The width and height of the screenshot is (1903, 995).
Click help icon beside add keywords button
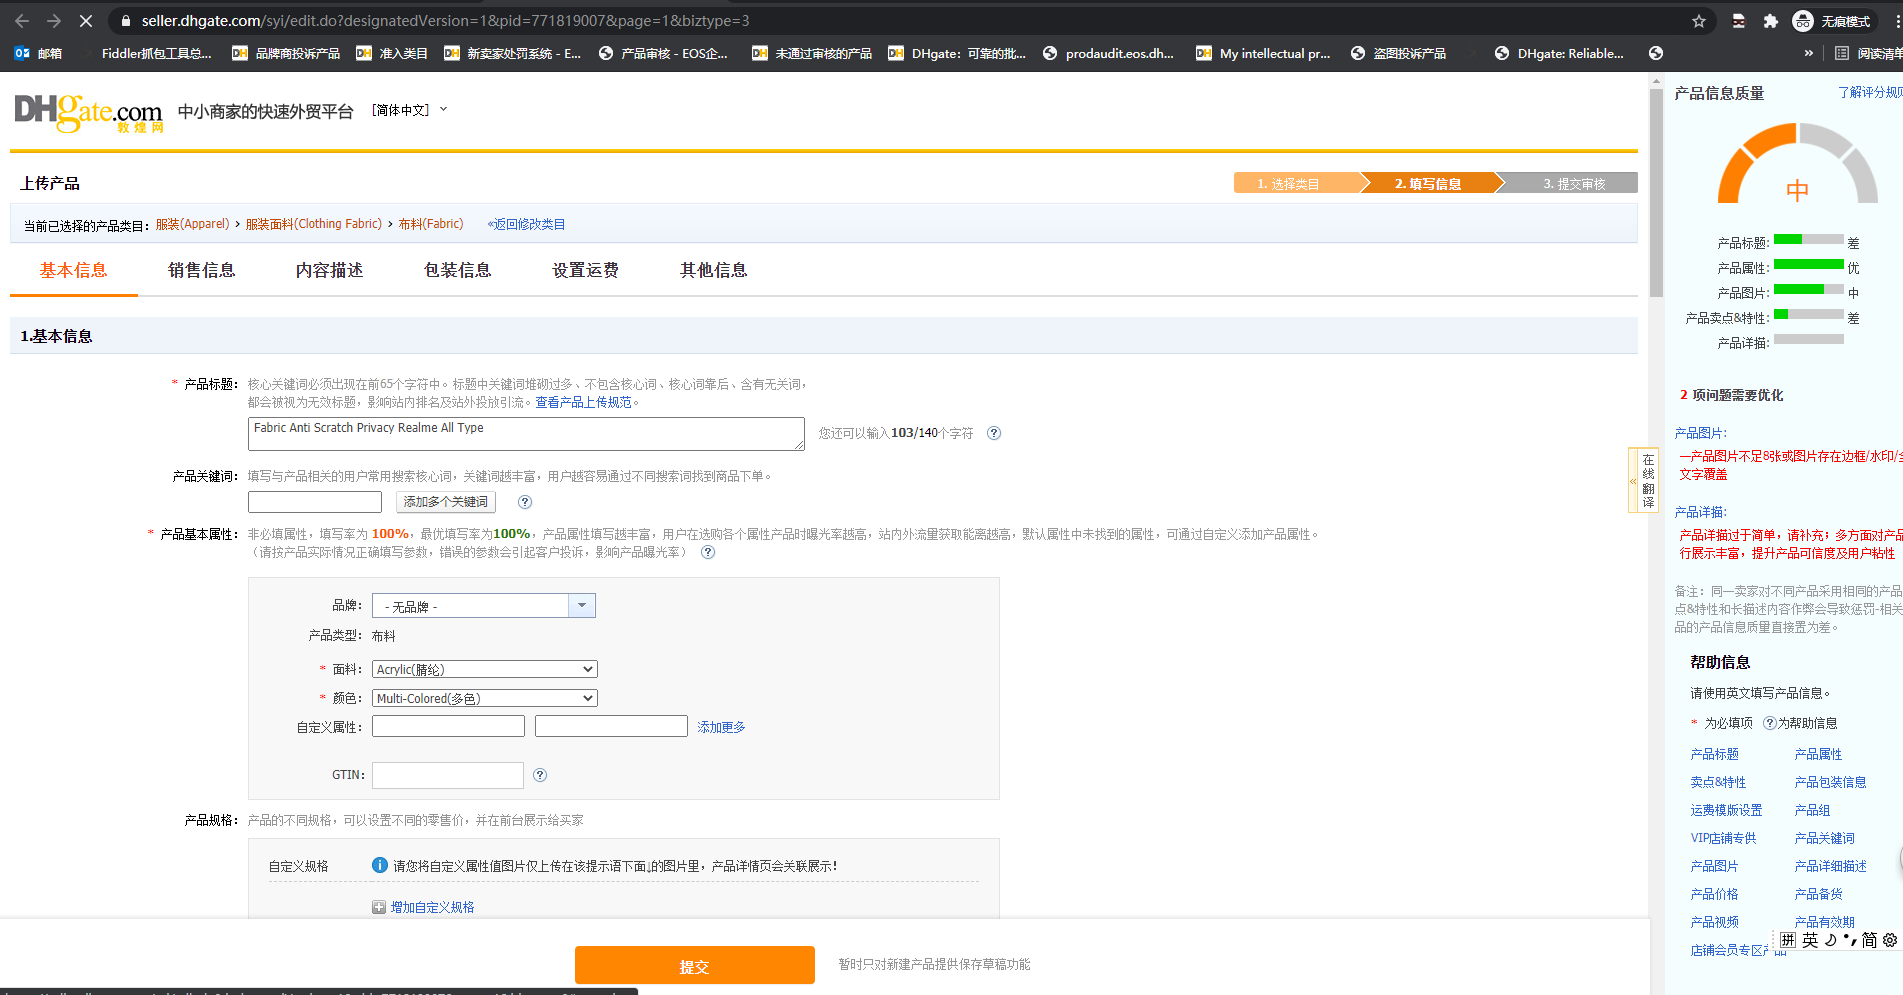click(525, 502)
